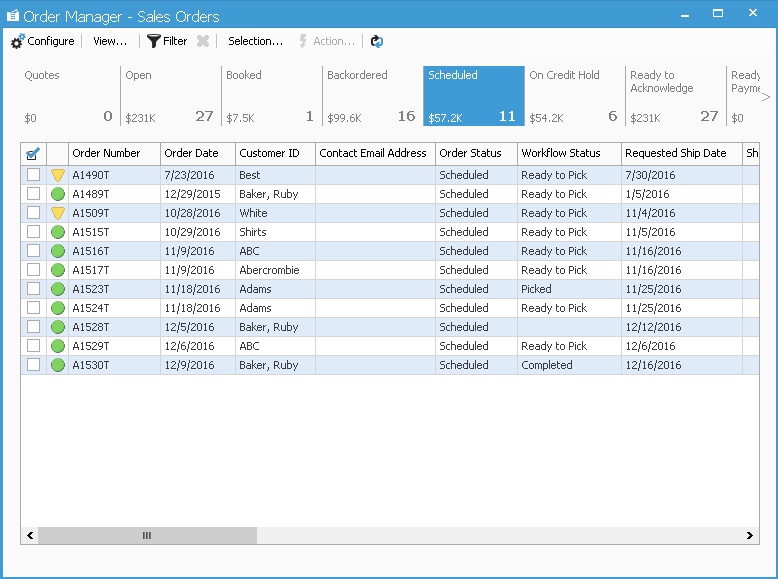Click green status icon for order A1516T

click(x=58, y=251)
